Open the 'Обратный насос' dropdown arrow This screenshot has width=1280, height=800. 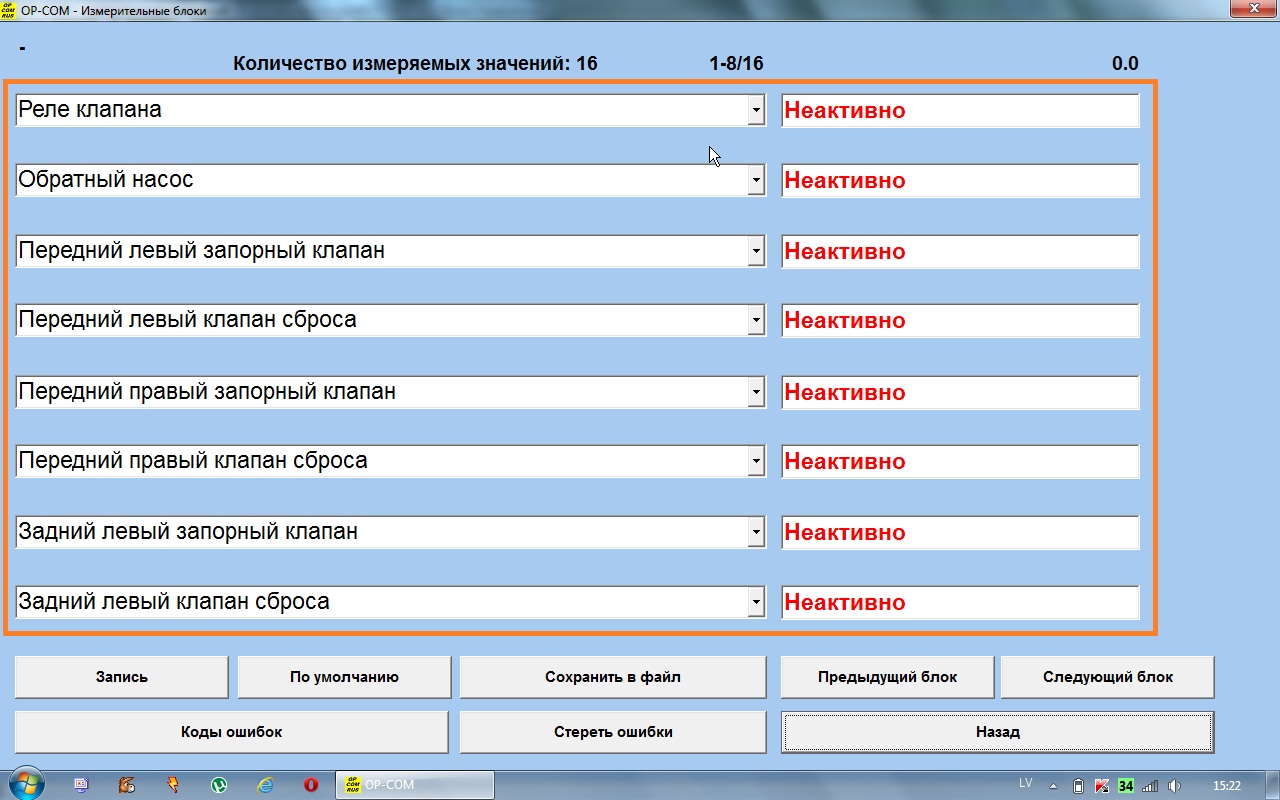[x=756, y=181]
